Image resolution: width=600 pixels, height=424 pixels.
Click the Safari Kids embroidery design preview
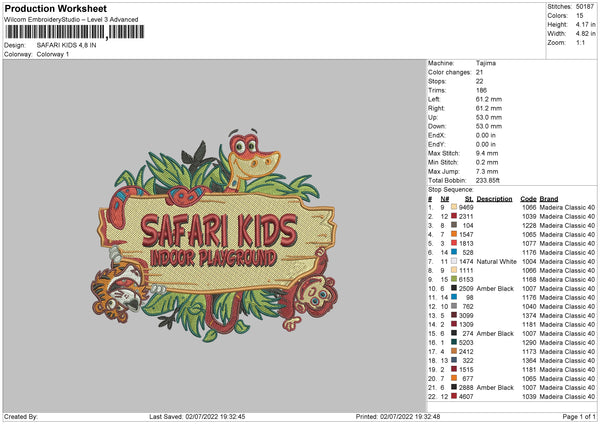click(x=214, y=235)
